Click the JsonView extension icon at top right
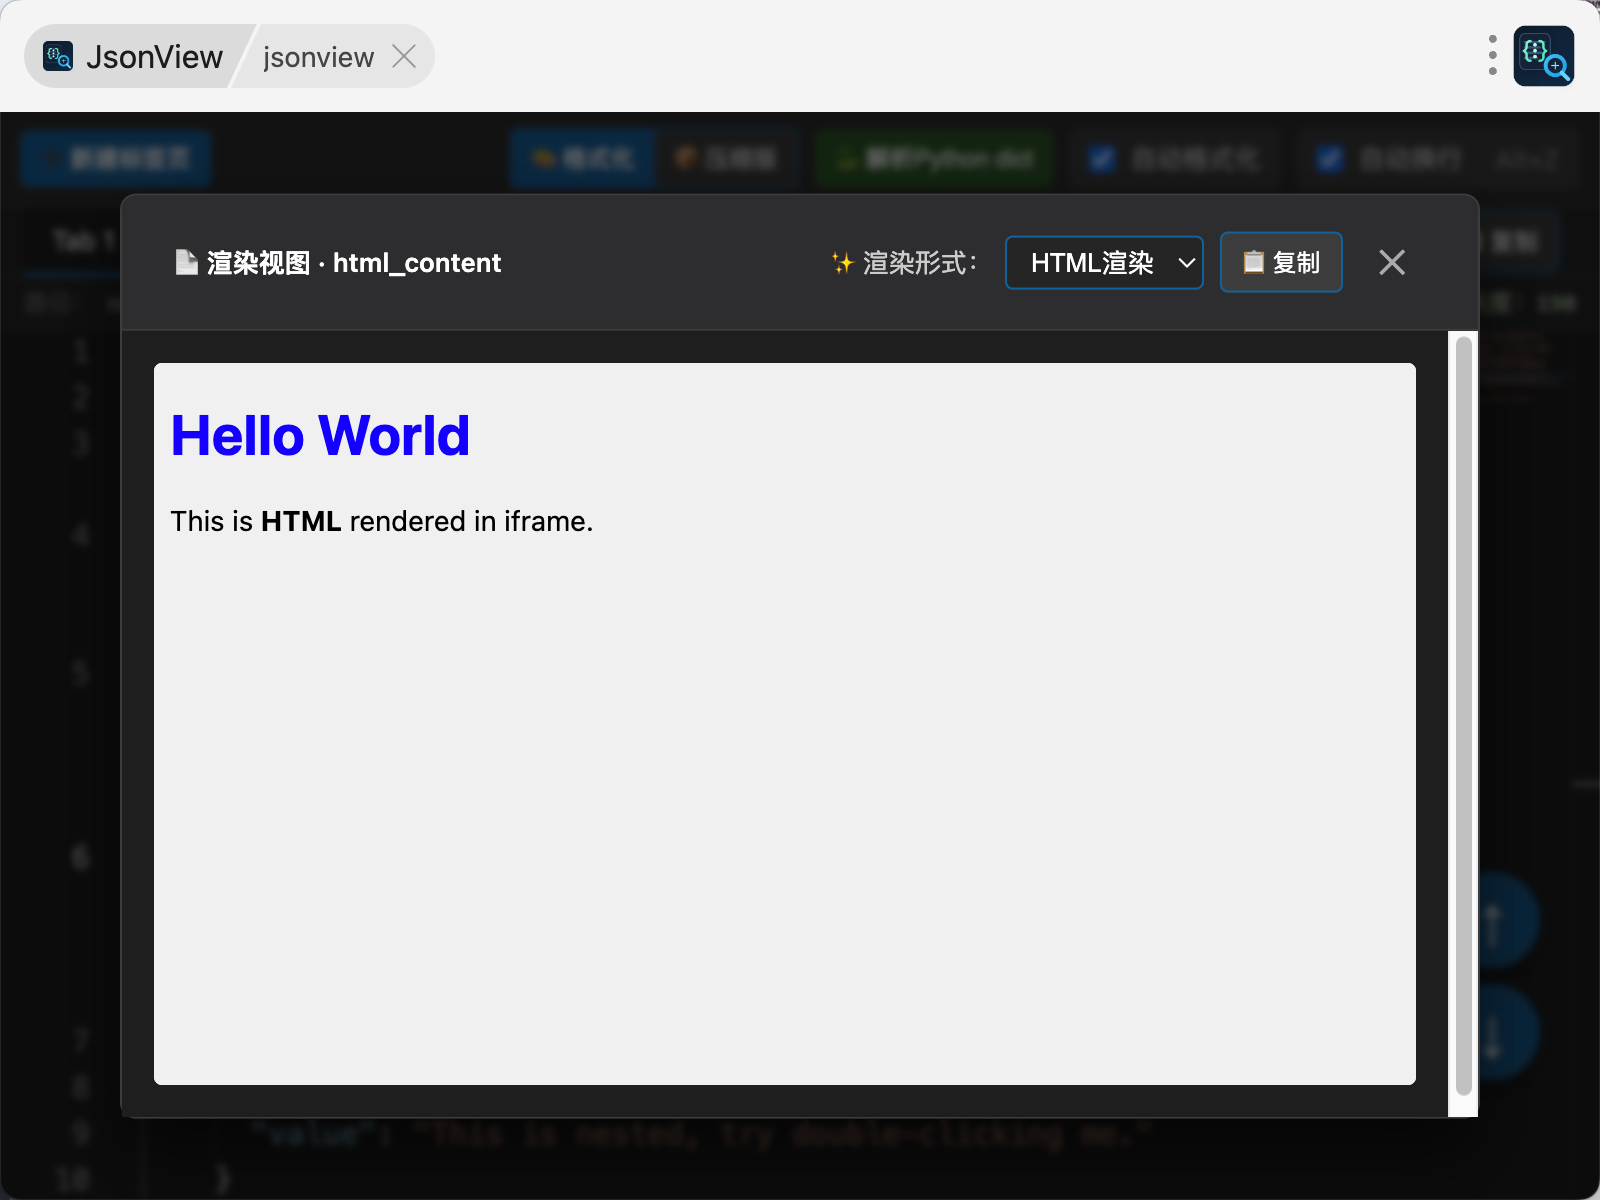Viewport: 1600px width, 1200px height. pyautogui.click(x=1543, y=56)
